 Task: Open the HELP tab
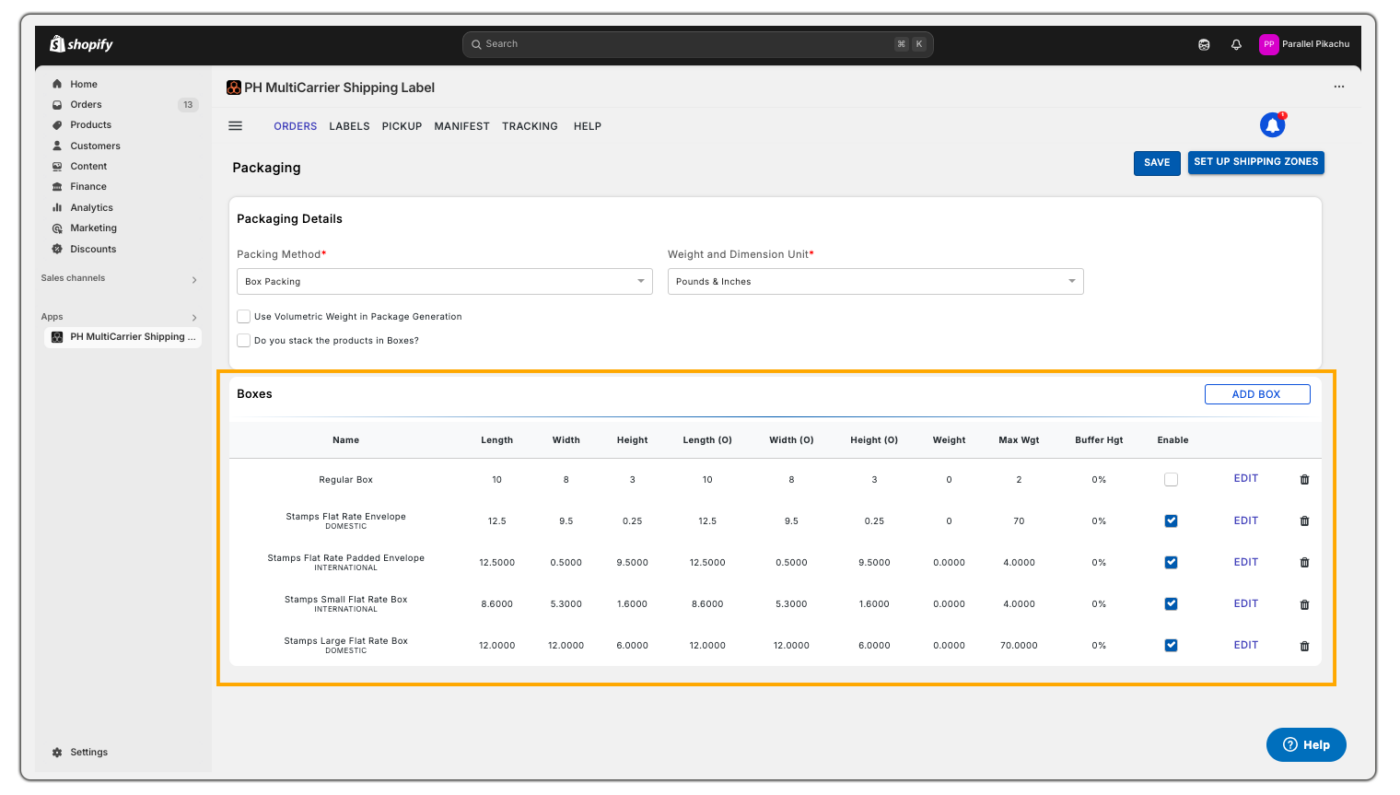(x=587, y=126)
